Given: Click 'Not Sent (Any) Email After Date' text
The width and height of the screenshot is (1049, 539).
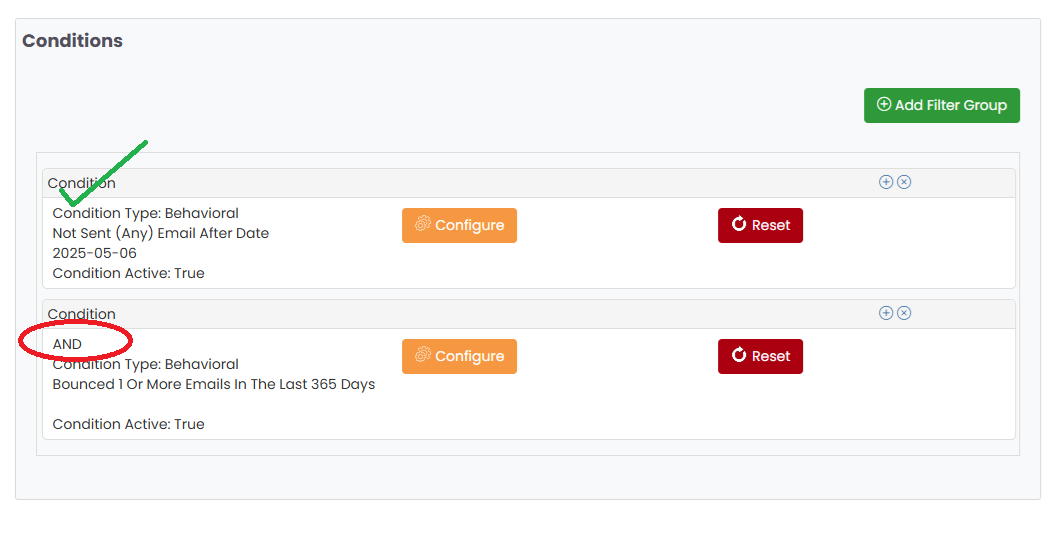Looking at the screenshot, I should tap(161, 233).
